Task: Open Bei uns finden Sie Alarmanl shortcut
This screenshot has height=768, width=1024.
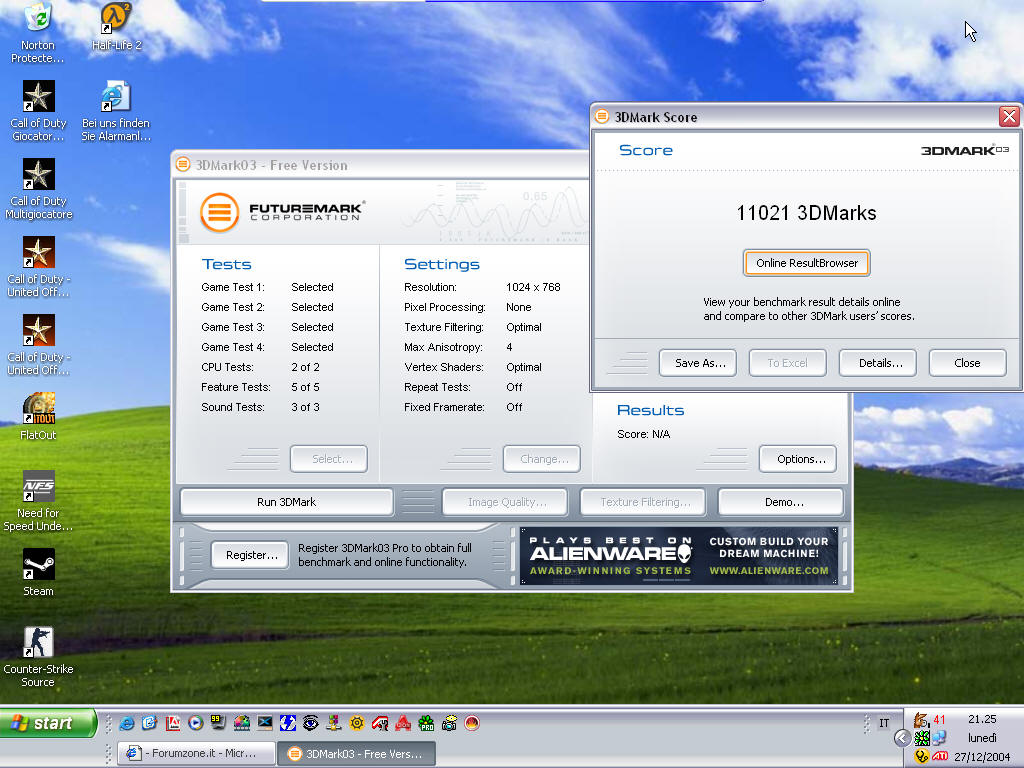Action: [x=116, y=111]
